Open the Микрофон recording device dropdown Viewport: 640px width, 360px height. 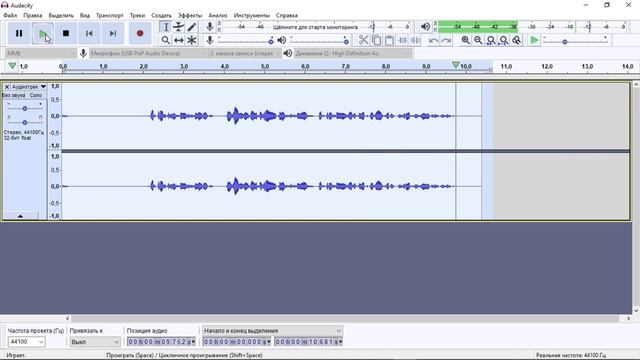pyautogui.click(x=148, y=53)
